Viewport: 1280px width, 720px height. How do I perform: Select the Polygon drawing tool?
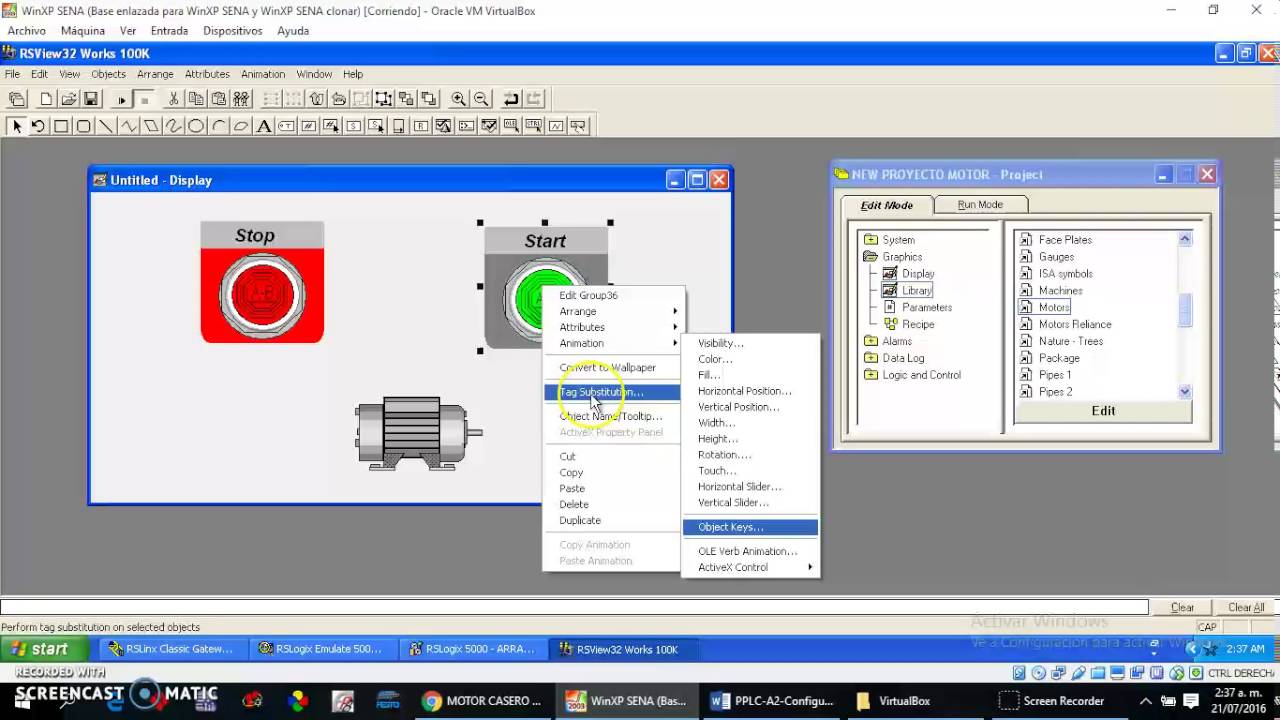[151, 126]
